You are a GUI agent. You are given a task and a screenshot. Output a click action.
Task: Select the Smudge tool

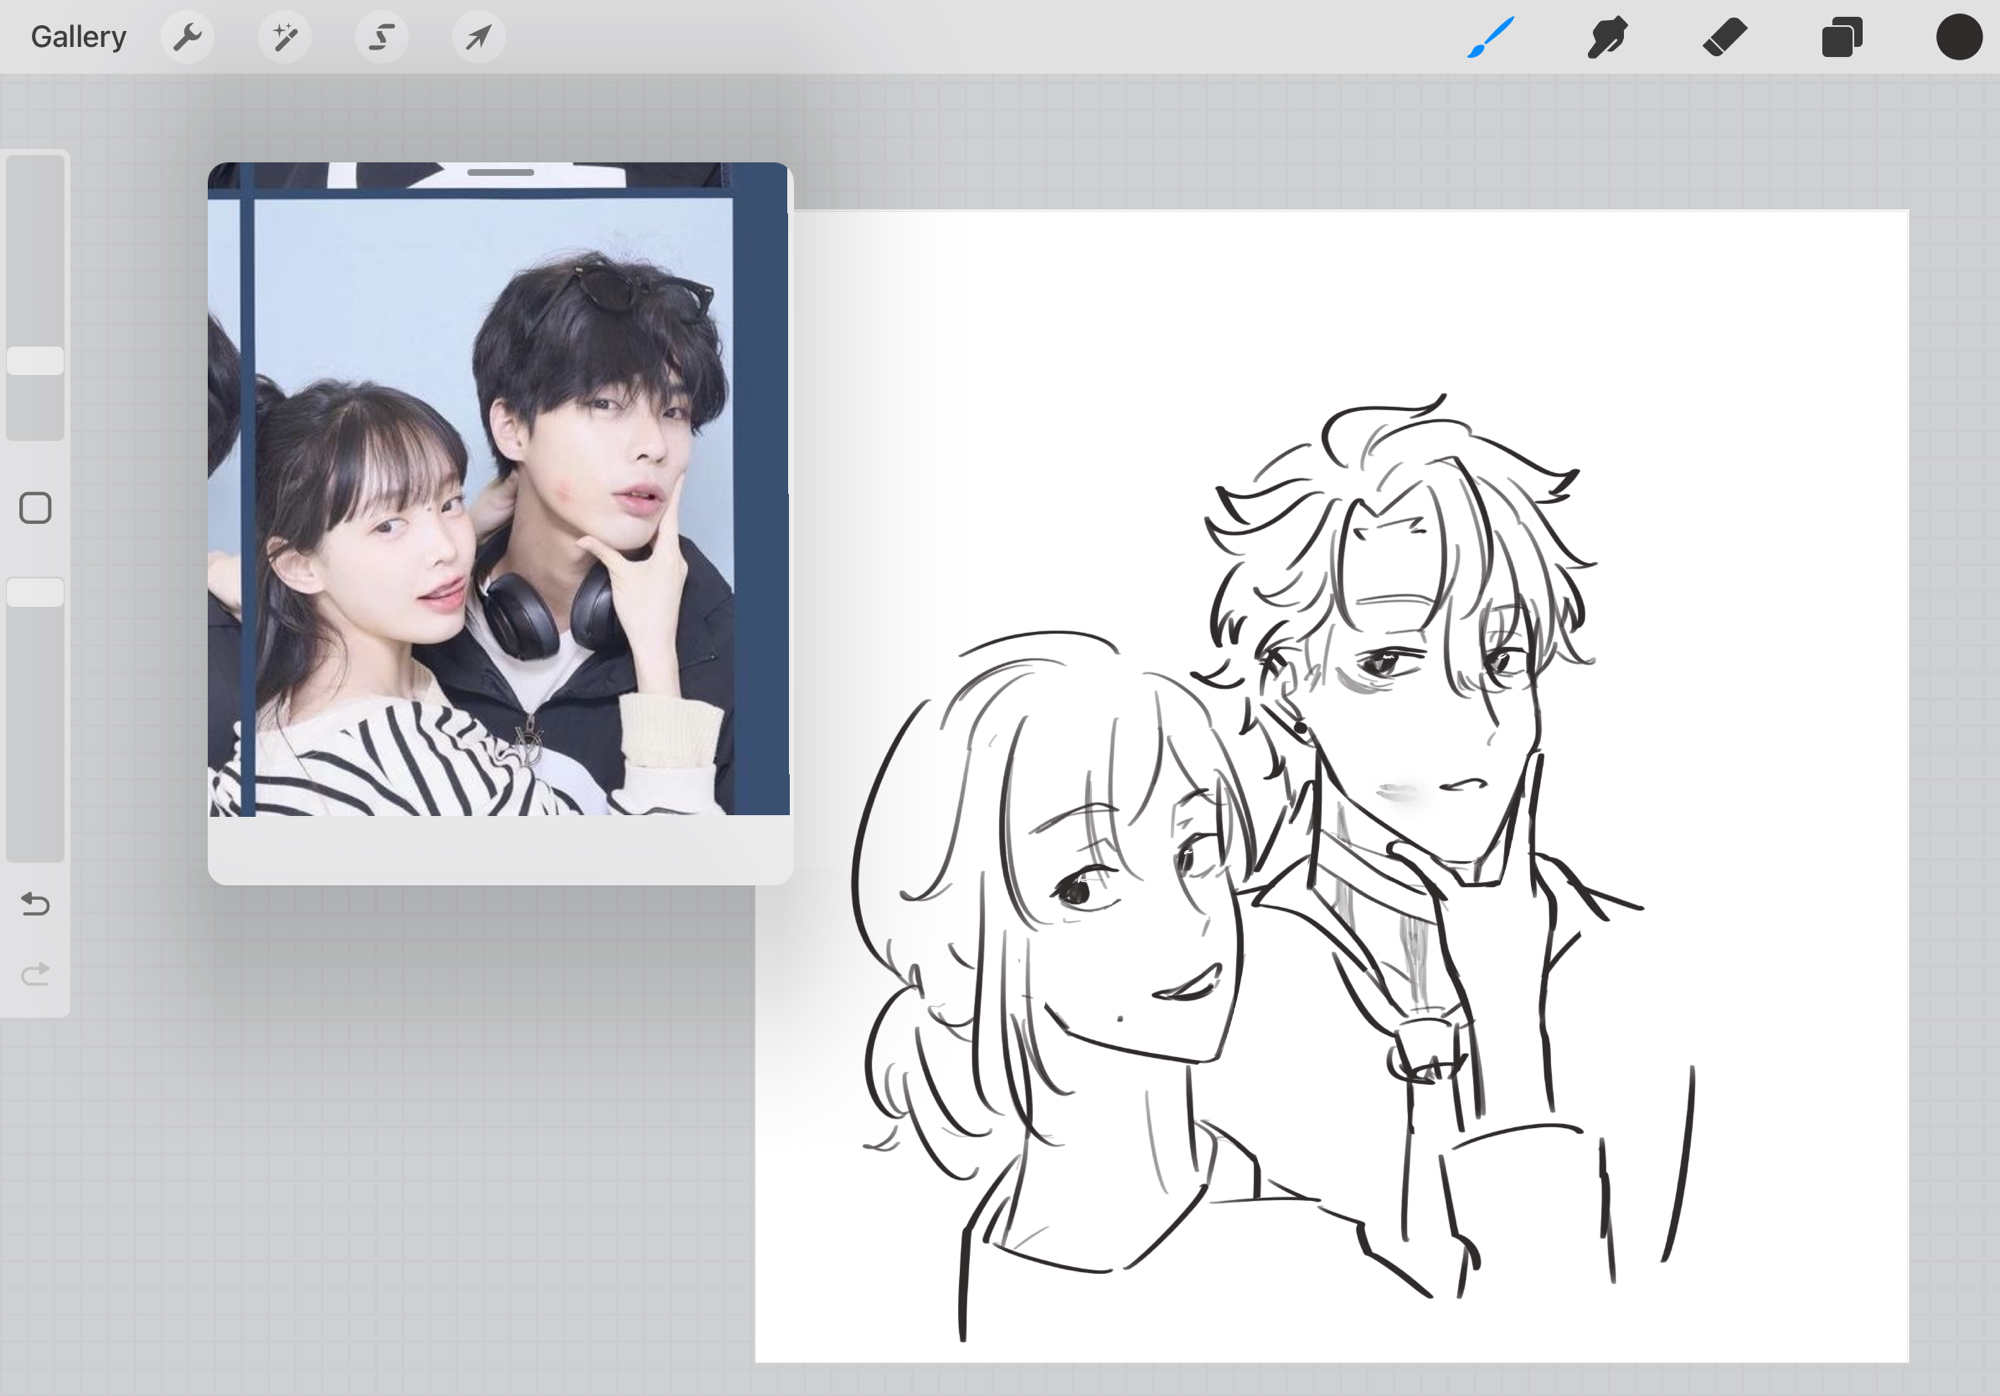point(1607,37)
